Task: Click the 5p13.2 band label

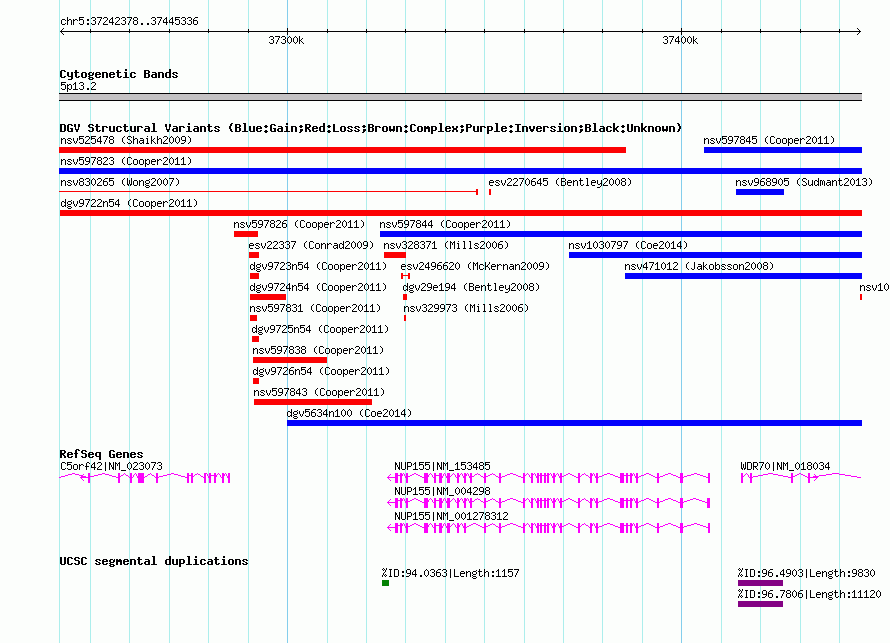Action: [78, 86]
